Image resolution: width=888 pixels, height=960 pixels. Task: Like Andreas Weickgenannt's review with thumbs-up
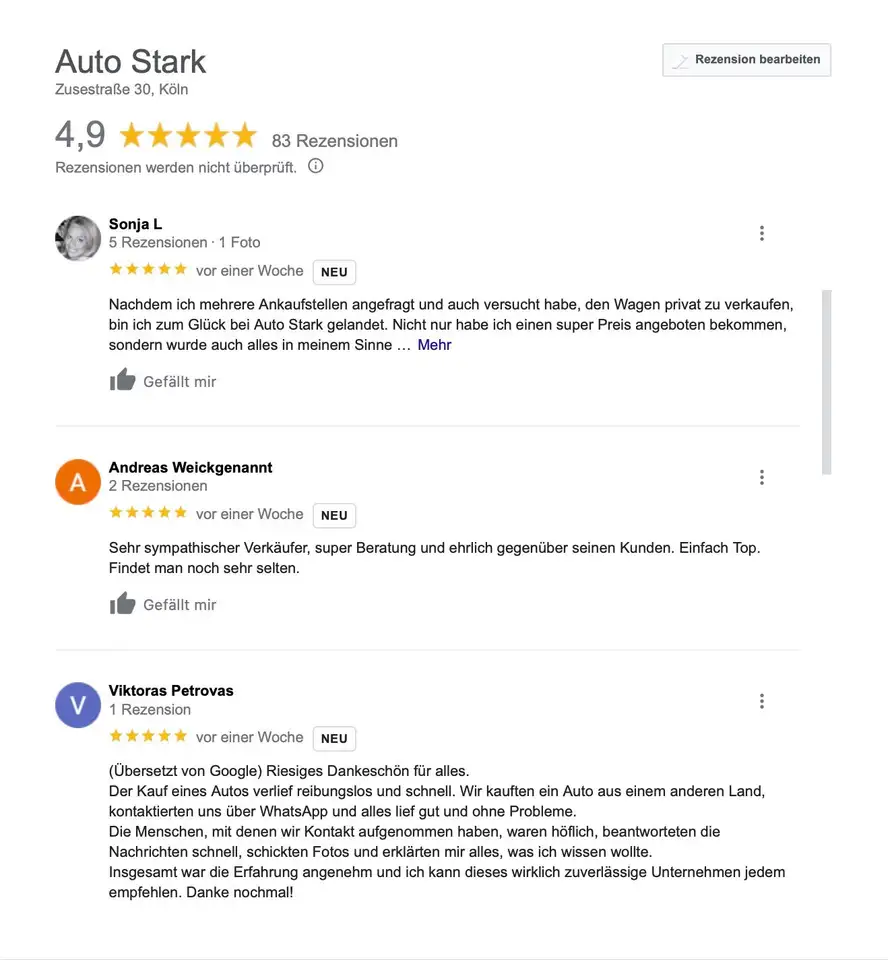tap(123, 603)
